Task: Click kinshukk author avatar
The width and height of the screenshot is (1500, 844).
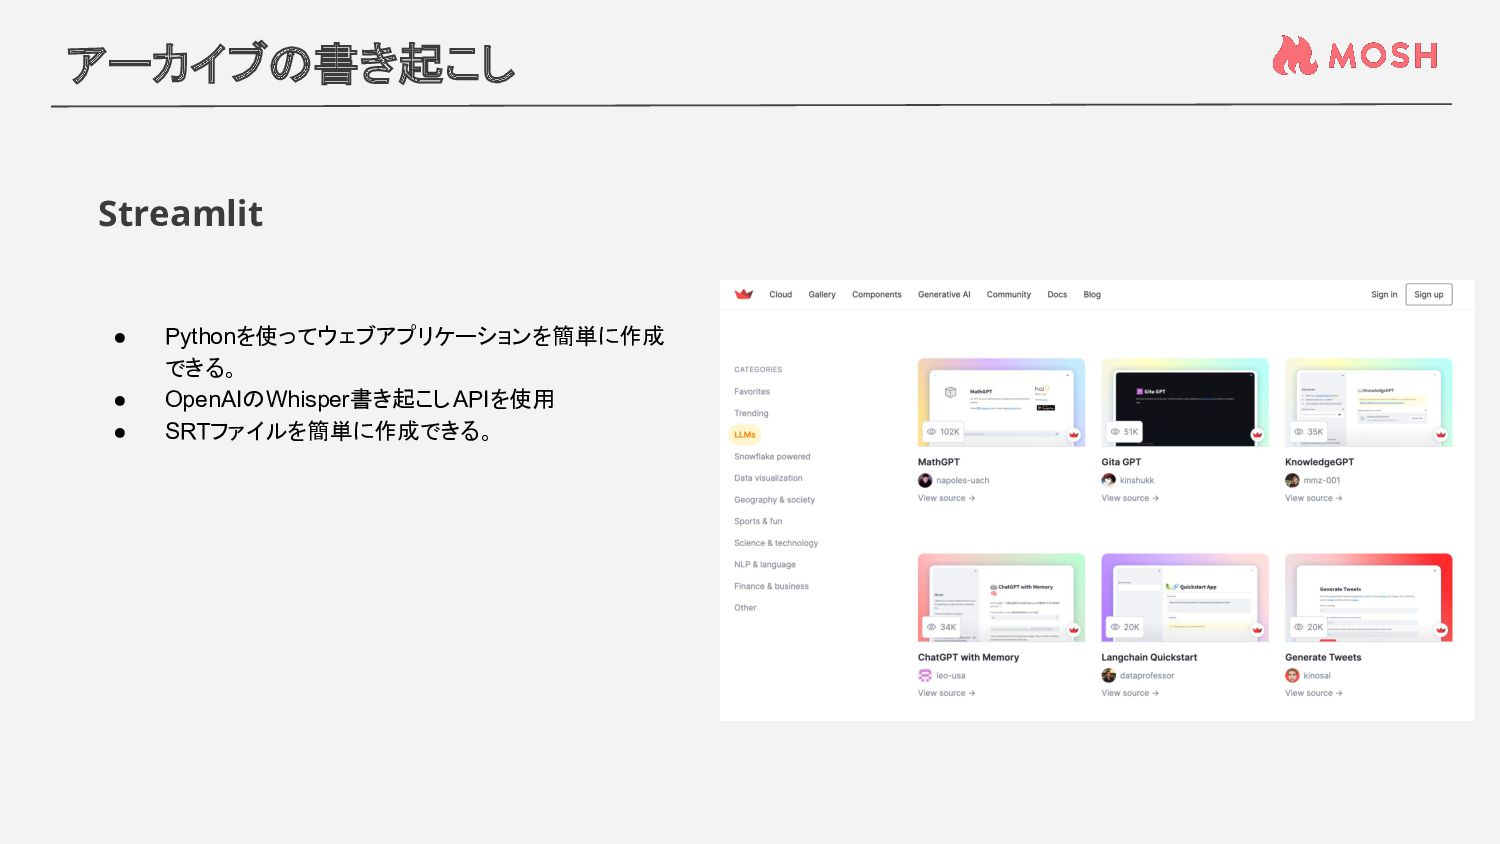Action: pos(1108,481)
